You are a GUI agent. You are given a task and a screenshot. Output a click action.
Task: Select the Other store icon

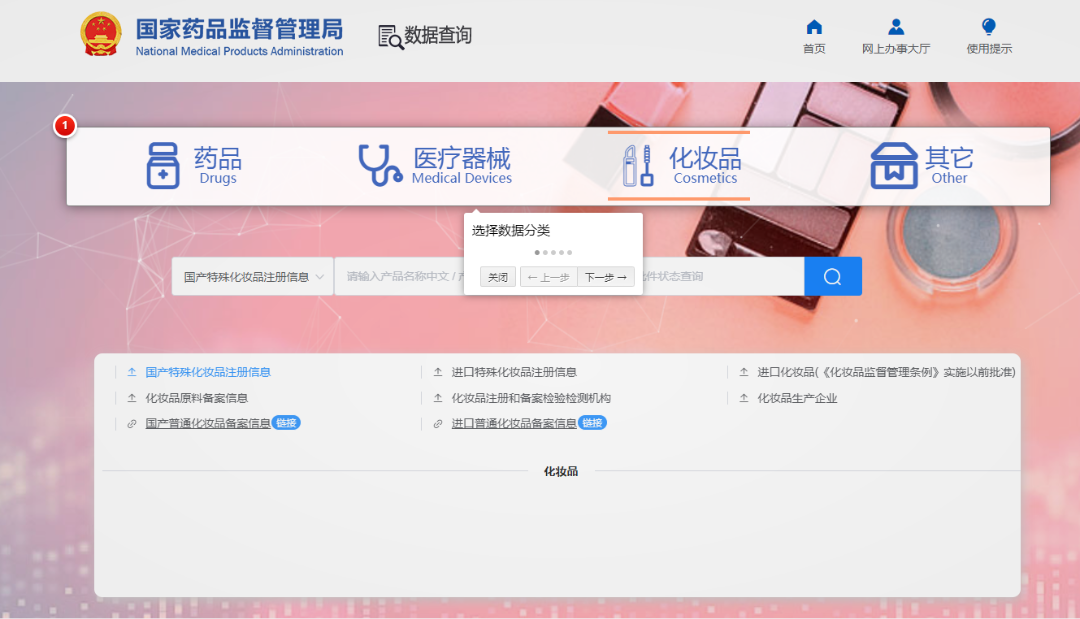[894, 165]
